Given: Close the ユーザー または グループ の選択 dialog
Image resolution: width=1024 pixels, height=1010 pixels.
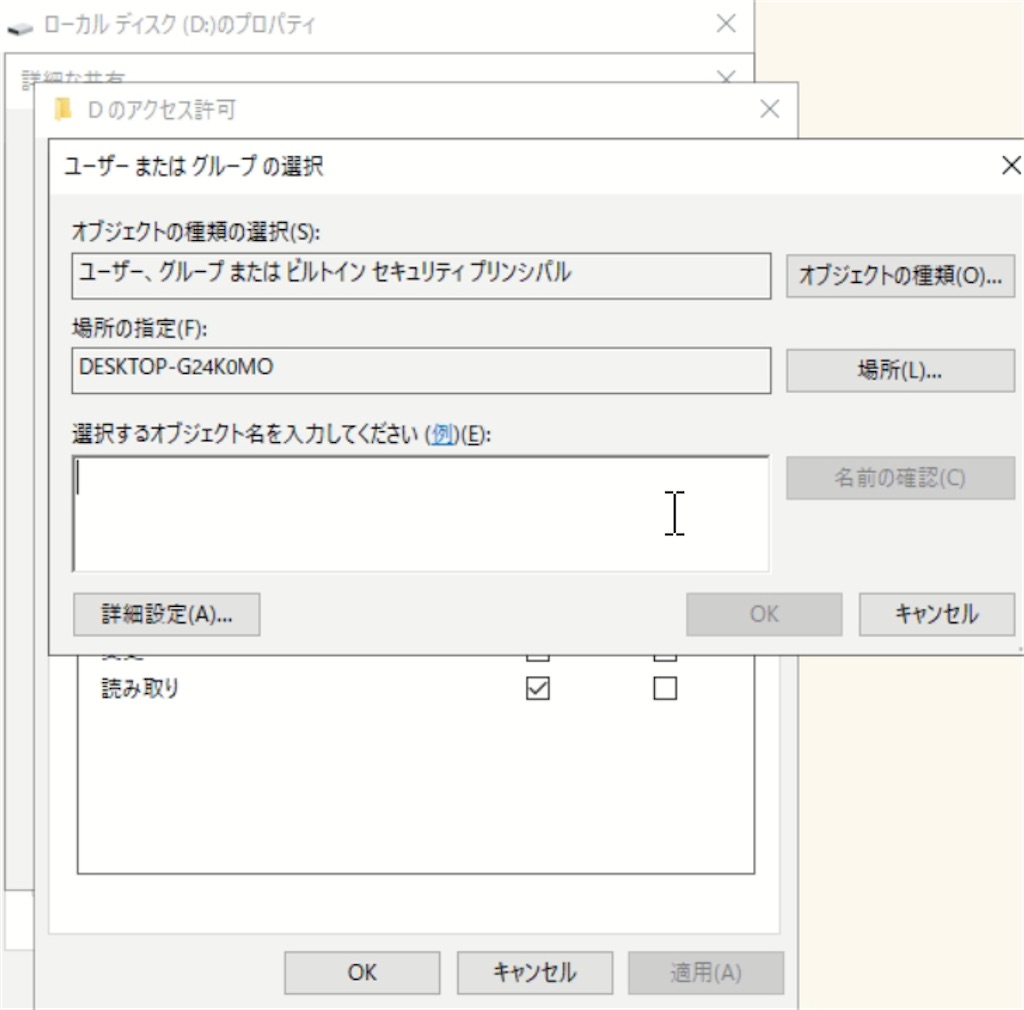Looking at the screenshot, I should [1011, 165].
